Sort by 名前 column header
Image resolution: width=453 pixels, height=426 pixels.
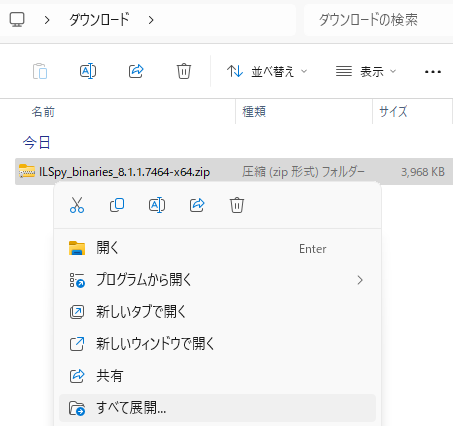[43, 112]
